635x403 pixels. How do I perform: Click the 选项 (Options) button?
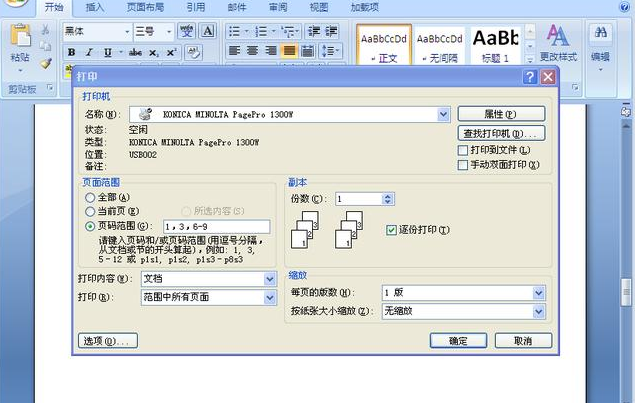pos(108,341)
